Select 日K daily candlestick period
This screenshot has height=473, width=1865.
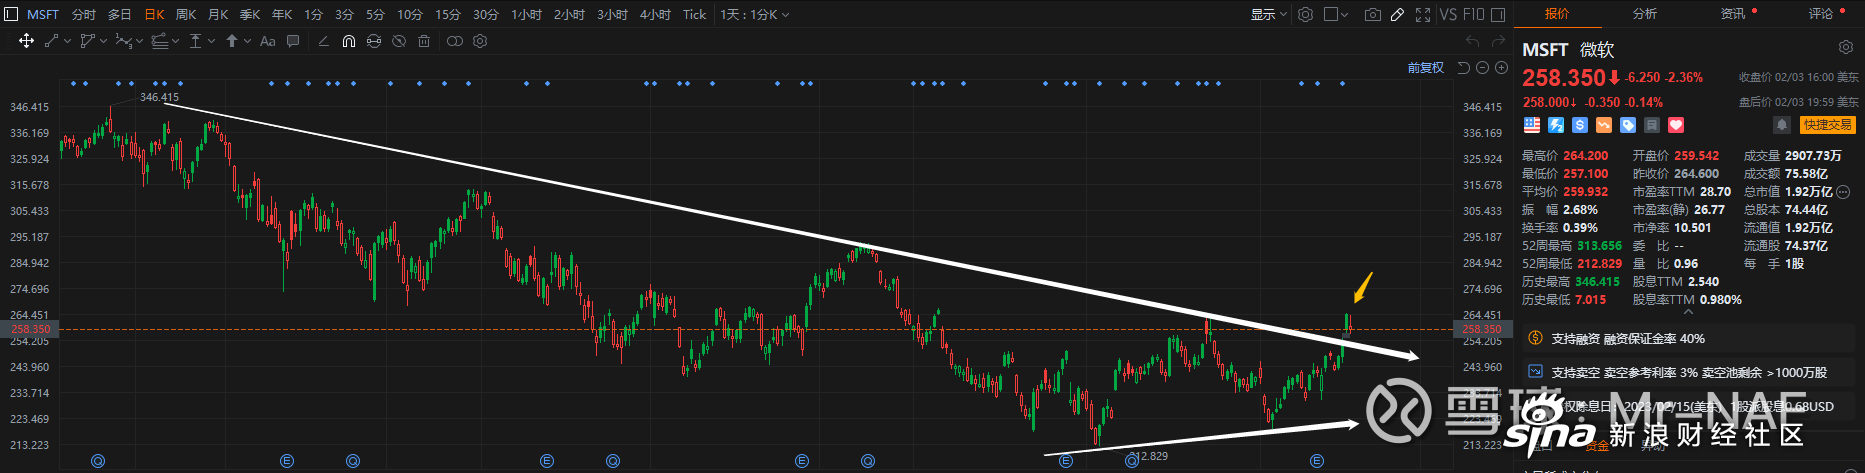click(x=154, y=14)
